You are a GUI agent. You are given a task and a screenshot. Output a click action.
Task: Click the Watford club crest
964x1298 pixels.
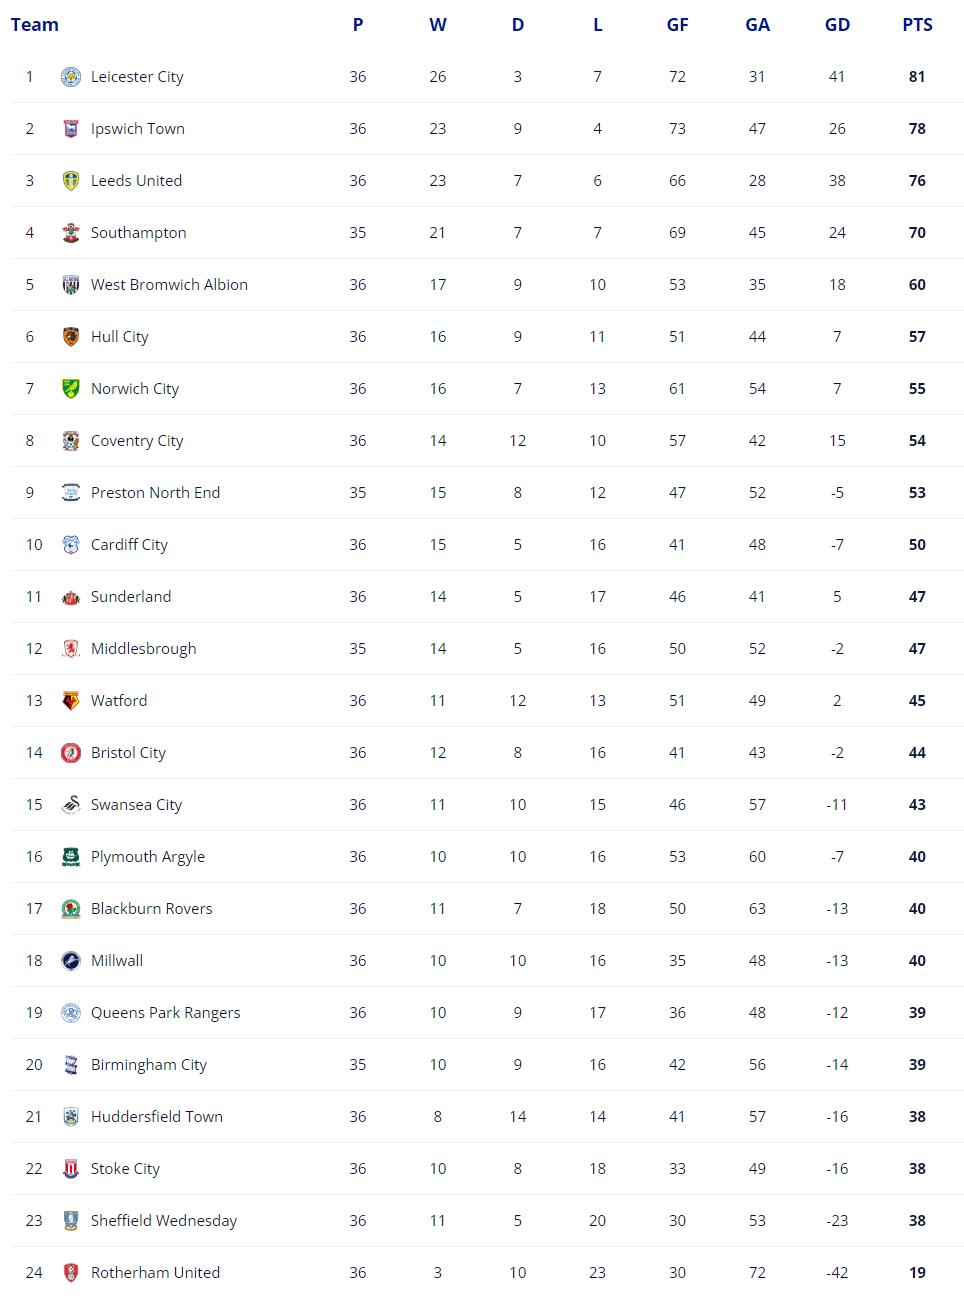pyautogui.click(x=71, y=701)
